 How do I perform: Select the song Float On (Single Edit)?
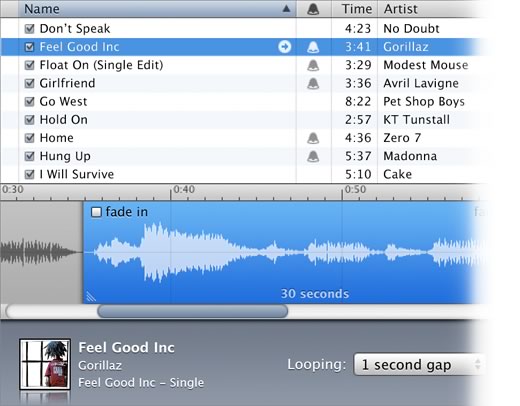tap(101, 65)
